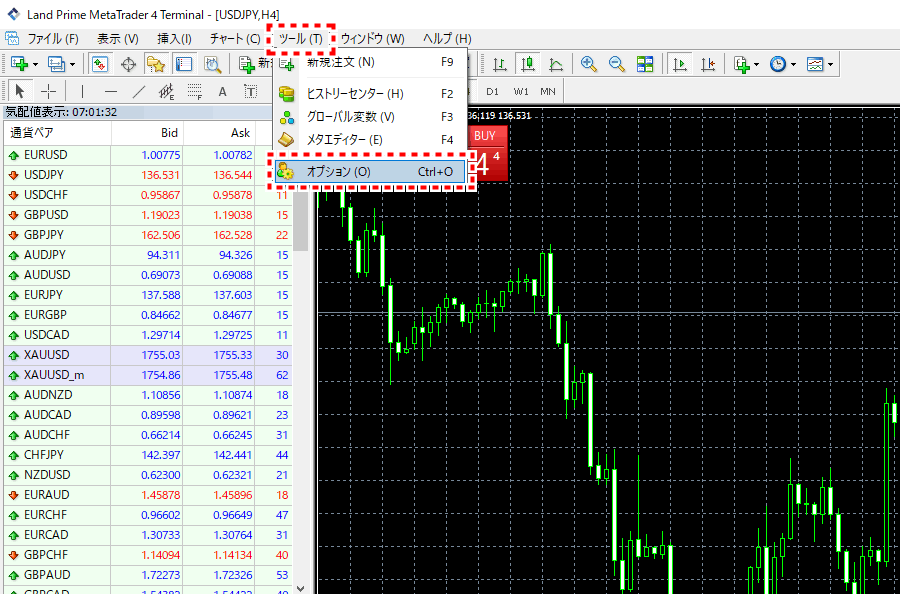Viewport: 900px width, 594px height.
Task: Select the EURAUD symbol row
Action: (148, 495)
